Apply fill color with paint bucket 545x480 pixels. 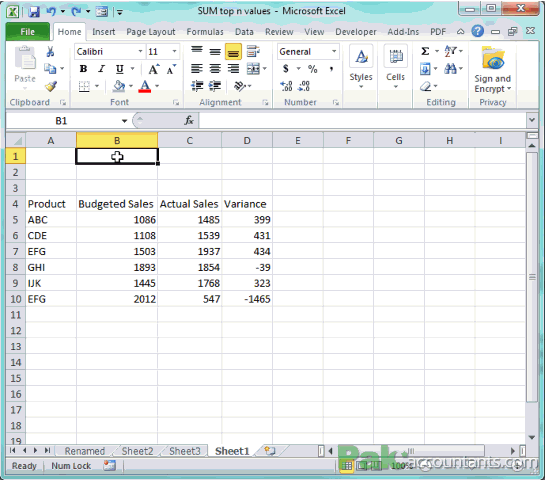(x=119, y=86)
